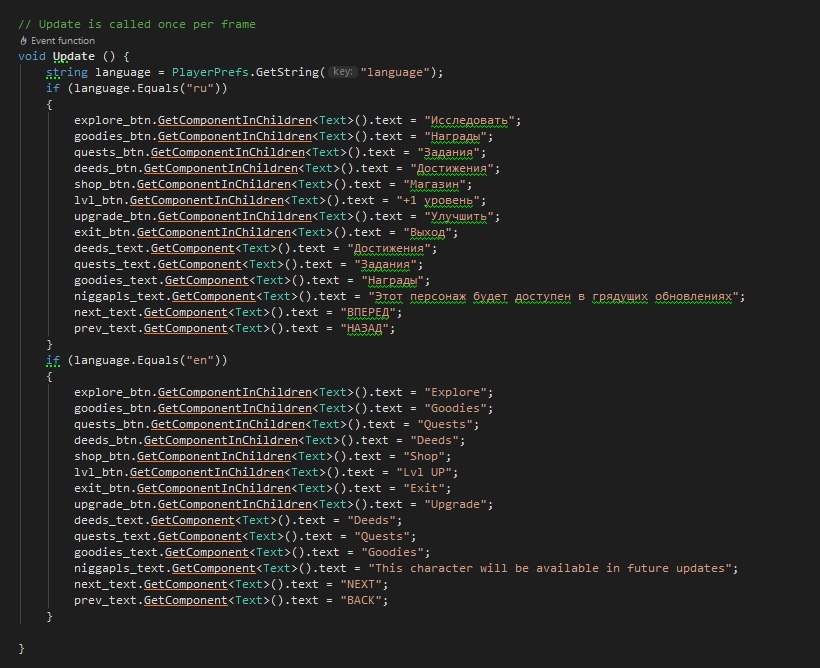
Task: Click the string "ВПЕРЕД"
Action: (x=368, y=312)
